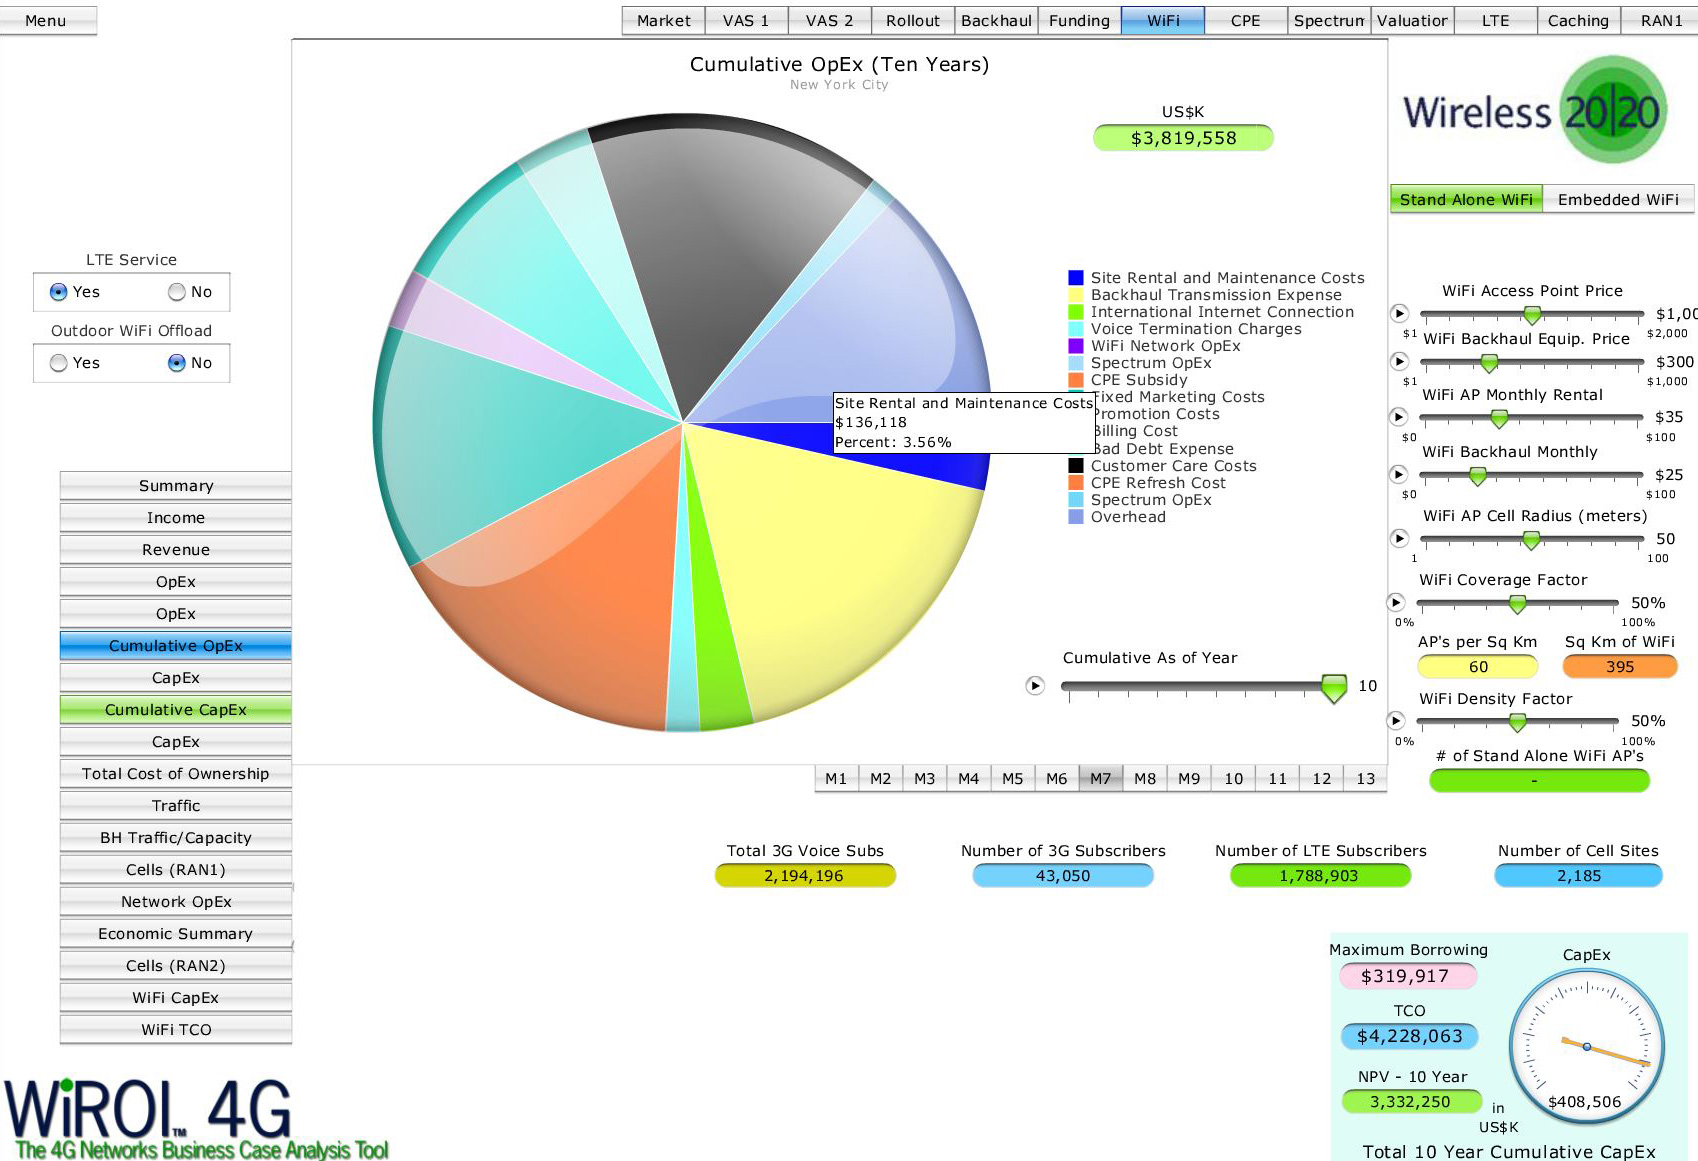Viewport: 1698px width, 1161px height.
Task: Play the WiFi Coverage Factor animation
Action: [x=1396, y=602]
